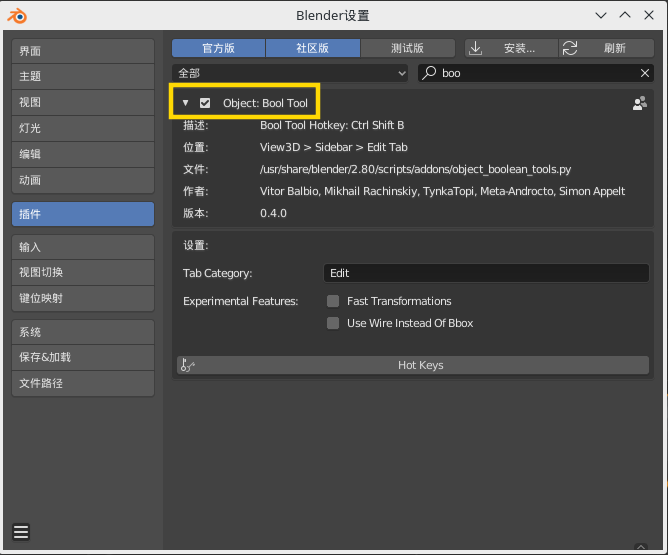668x555 pixels.
Task: Click the addon file path text
Action: [x=415, y=169]
